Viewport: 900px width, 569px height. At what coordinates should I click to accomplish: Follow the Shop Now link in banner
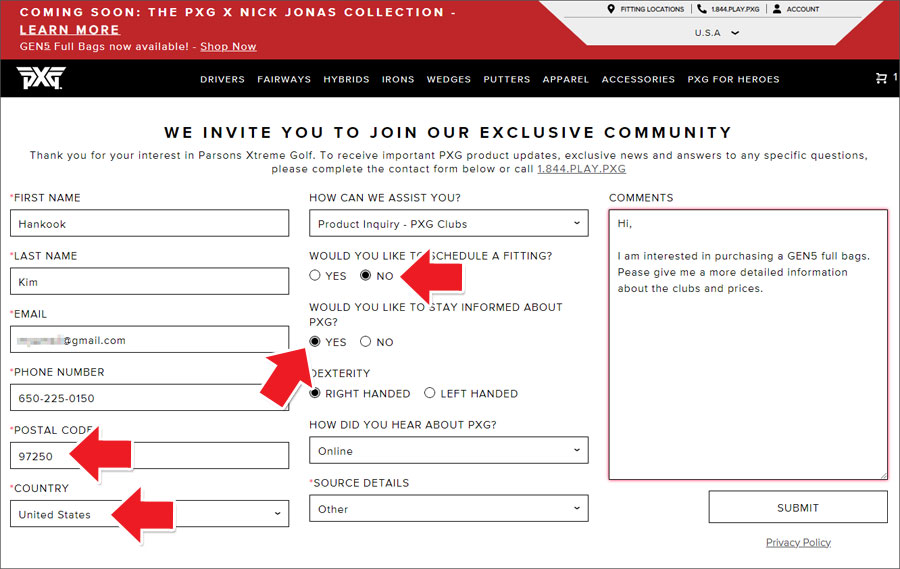(x=228, y=47)
